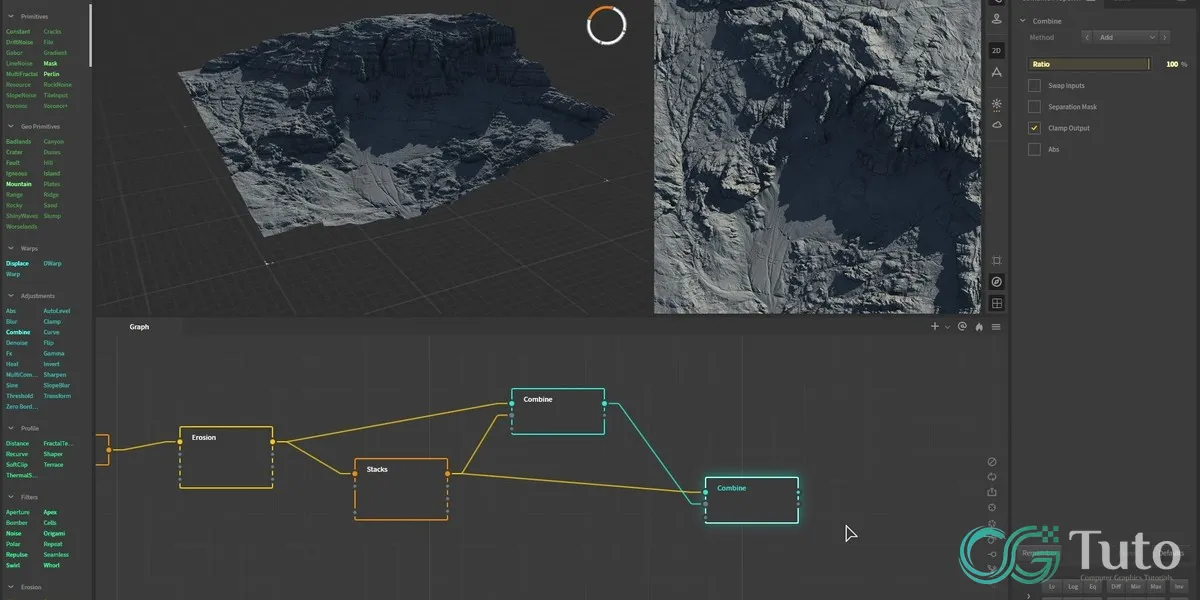
Task: Click the Ratio slider in properties panel
Action: pyautogui.click(x=1089, y=63)
